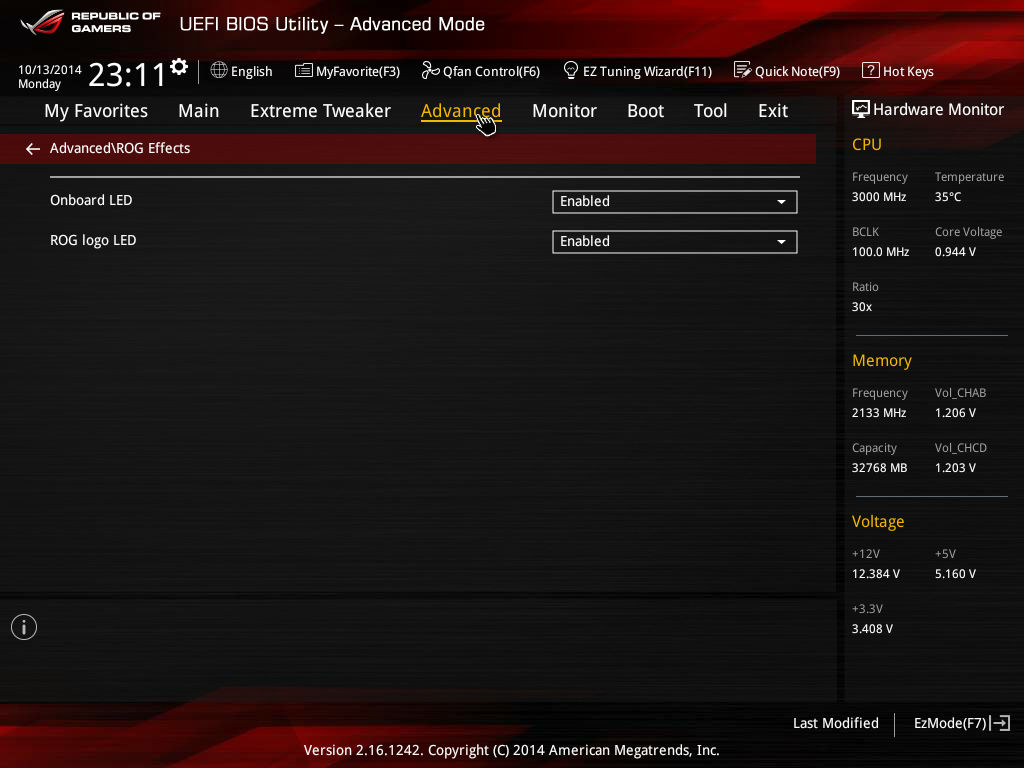Open Quick Note(F9)
1024x768 pixels.
pyautogui.click(x=787, y=71)
